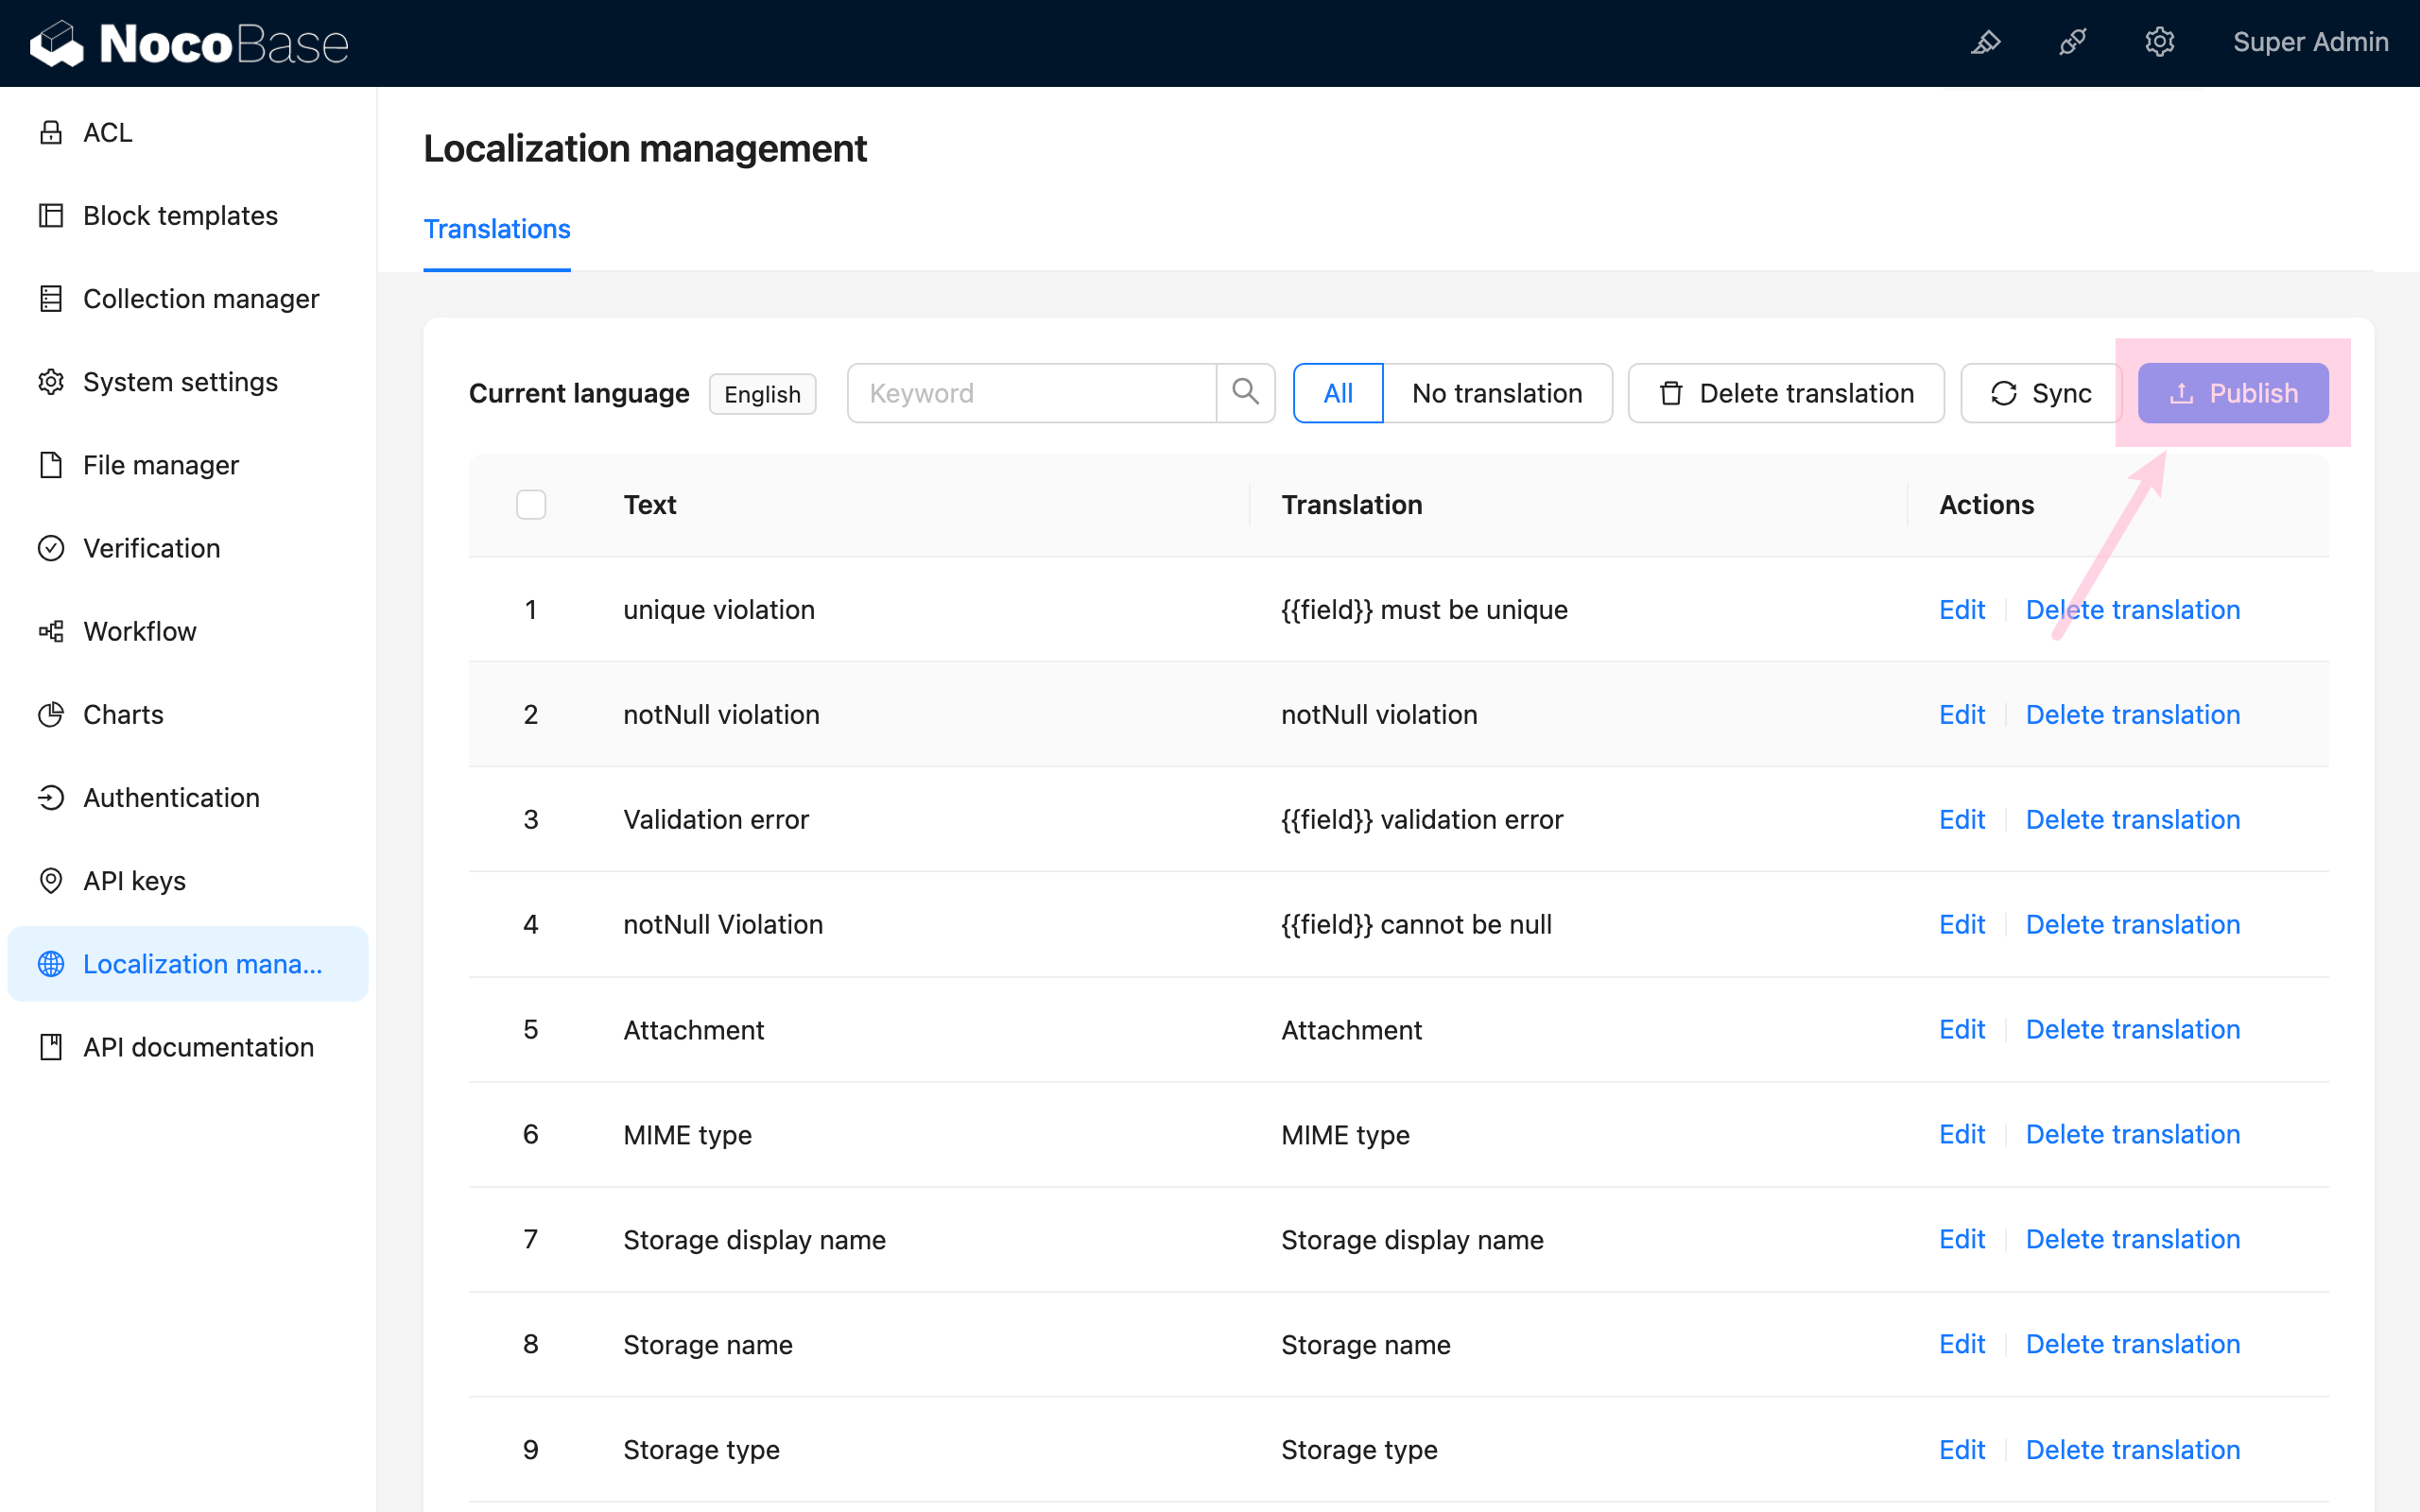Toggle the select-all rows checkbox

coord(531,504)
